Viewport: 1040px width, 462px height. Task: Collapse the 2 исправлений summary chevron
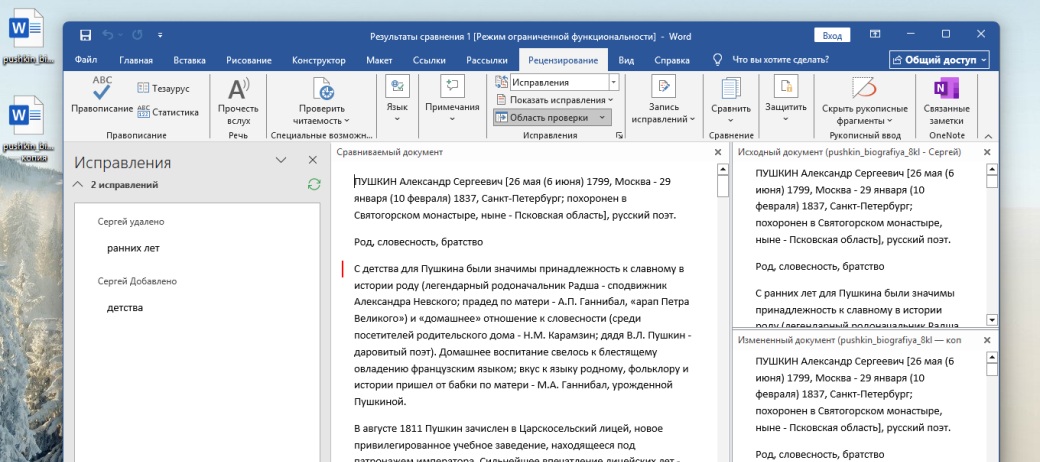click(x=78, y=185)
